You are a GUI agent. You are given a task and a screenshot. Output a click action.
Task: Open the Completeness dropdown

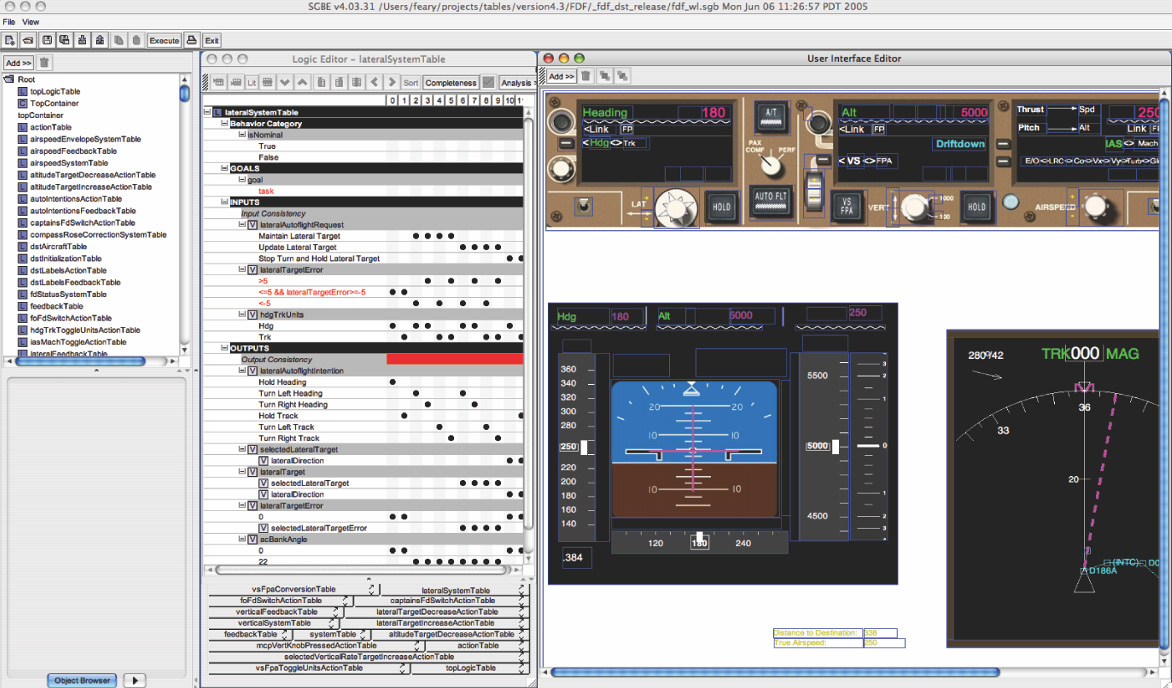(452, 82)
